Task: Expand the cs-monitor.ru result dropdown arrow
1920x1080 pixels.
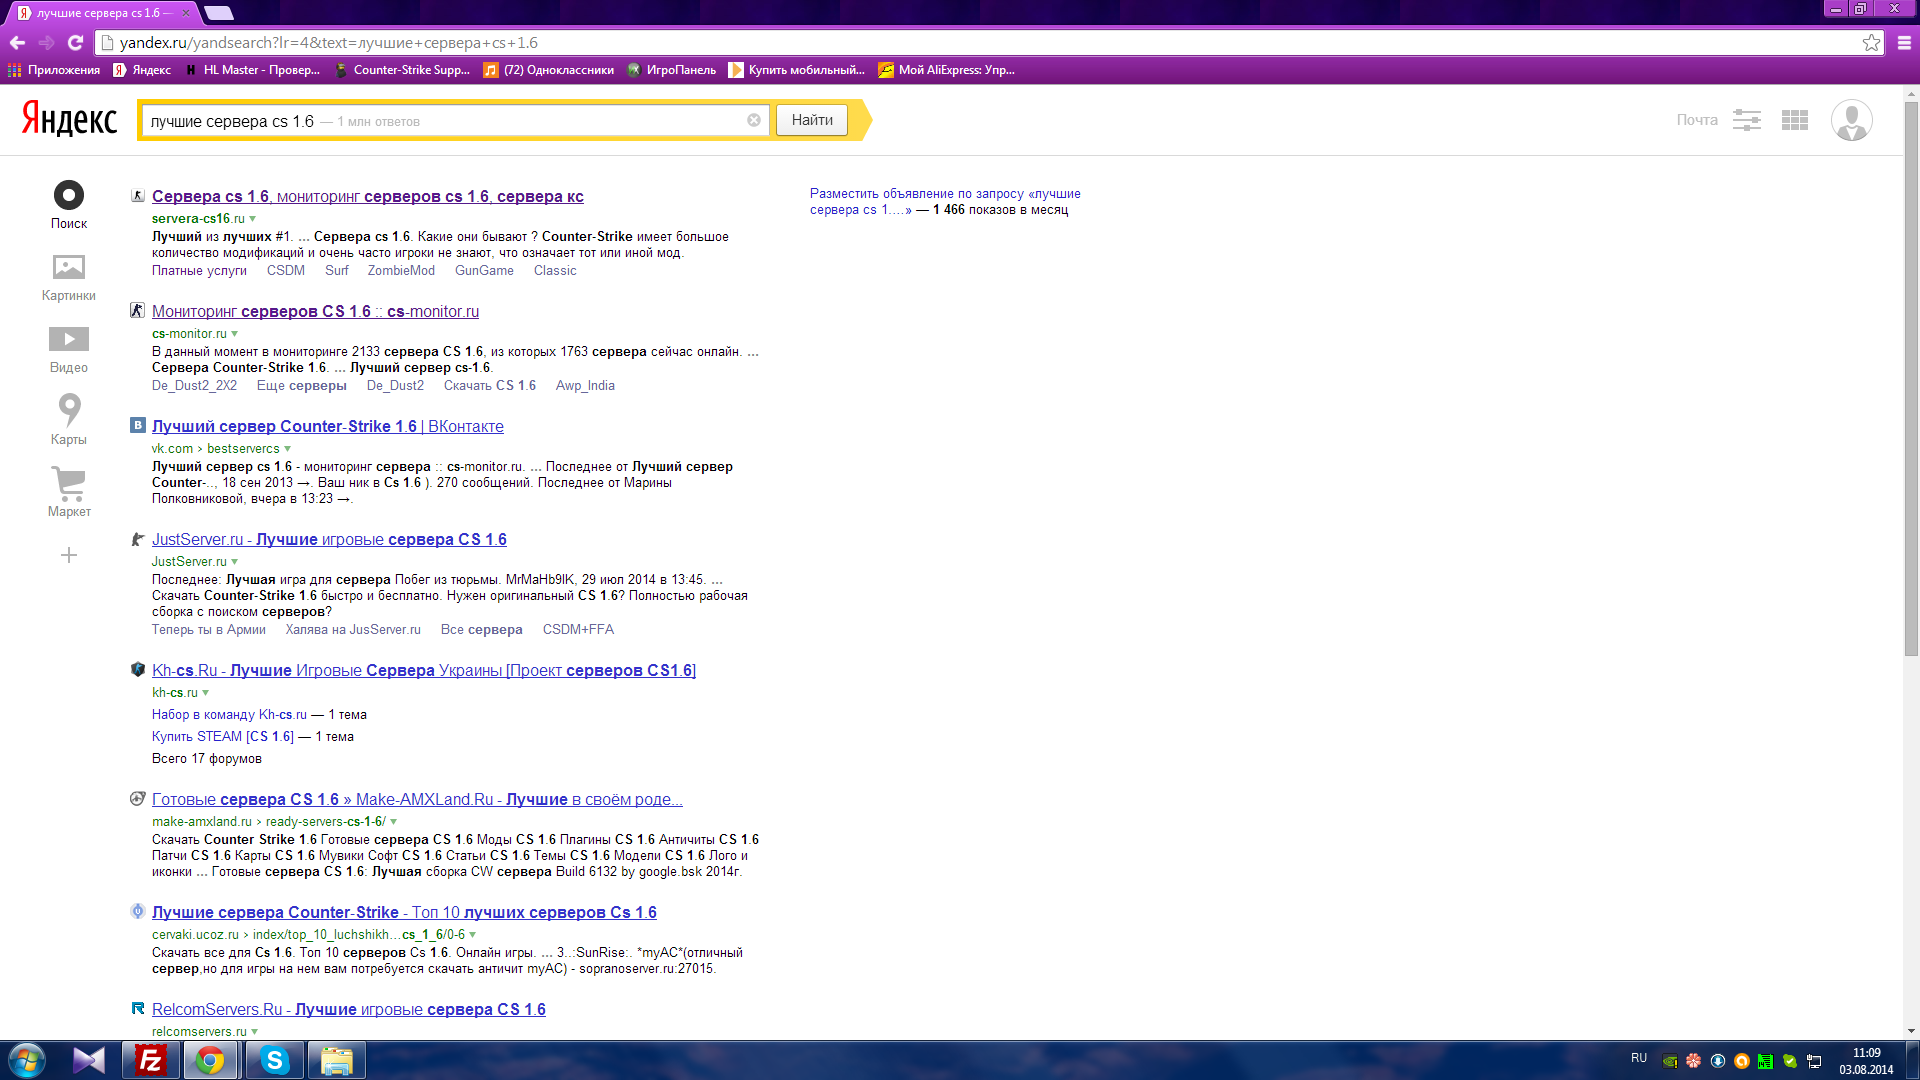Action: point(235,334)
